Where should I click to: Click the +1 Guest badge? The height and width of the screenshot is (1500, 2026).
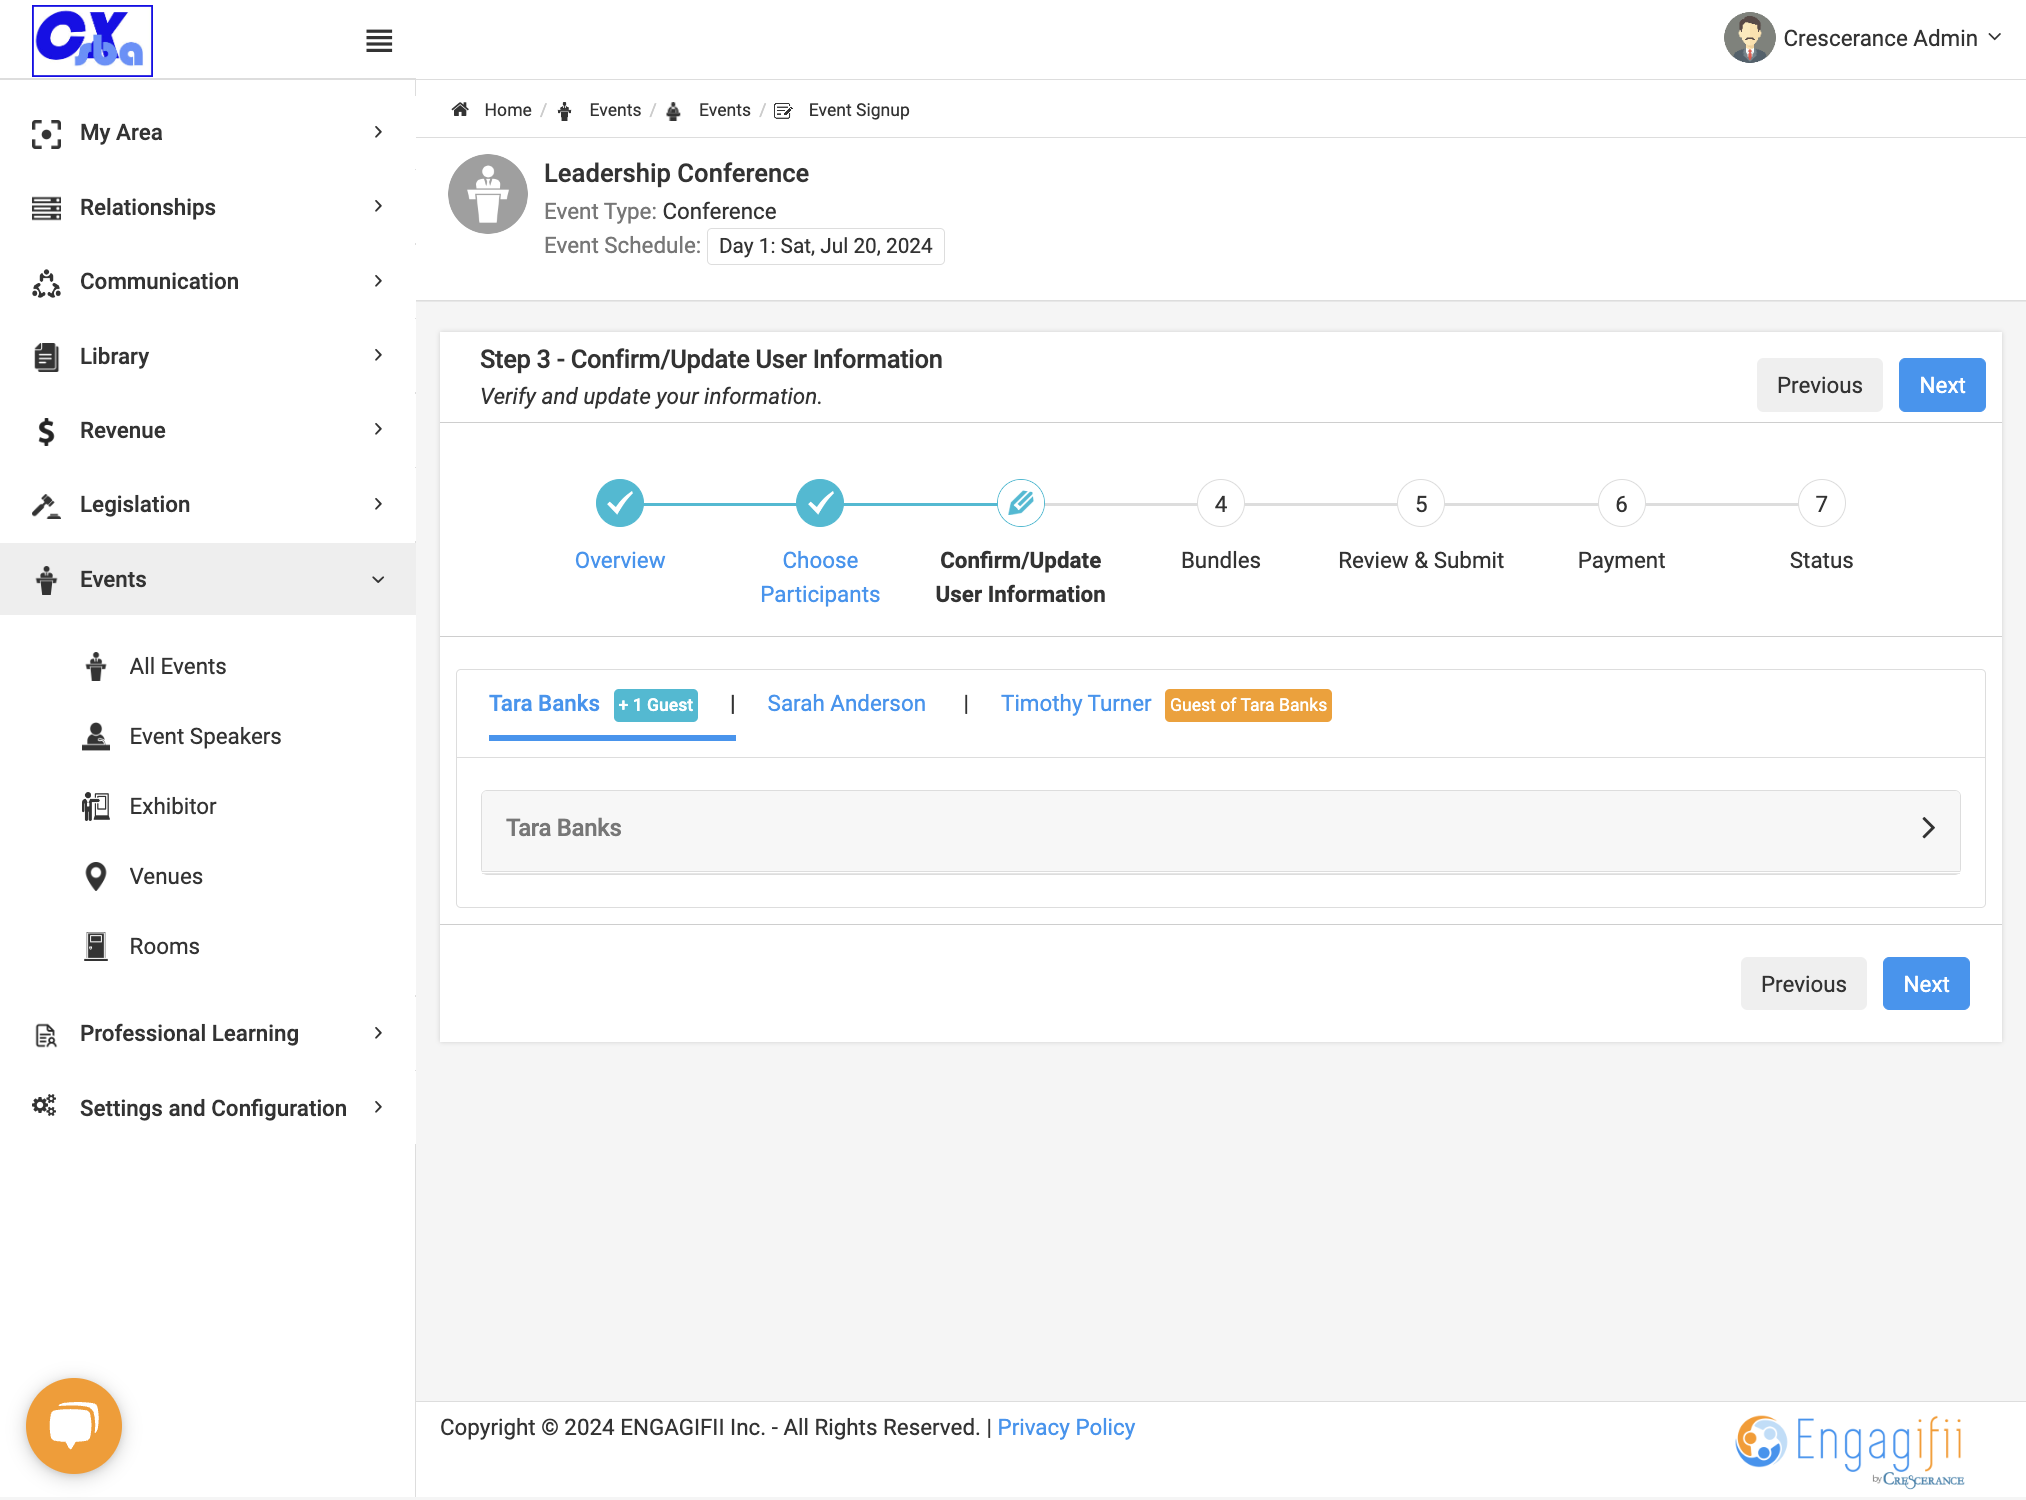click(656, 705)
